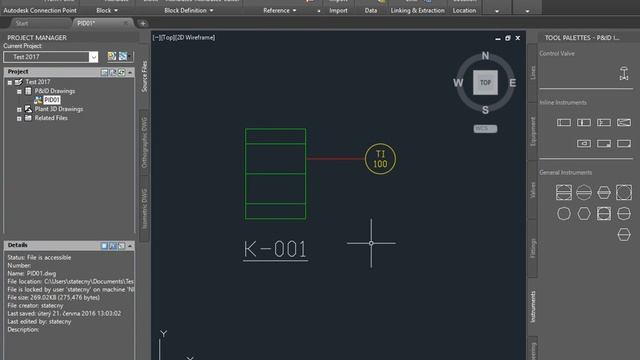
Task: Click the W compass direction on ViewCube
Action: click(x=458, y=83)
